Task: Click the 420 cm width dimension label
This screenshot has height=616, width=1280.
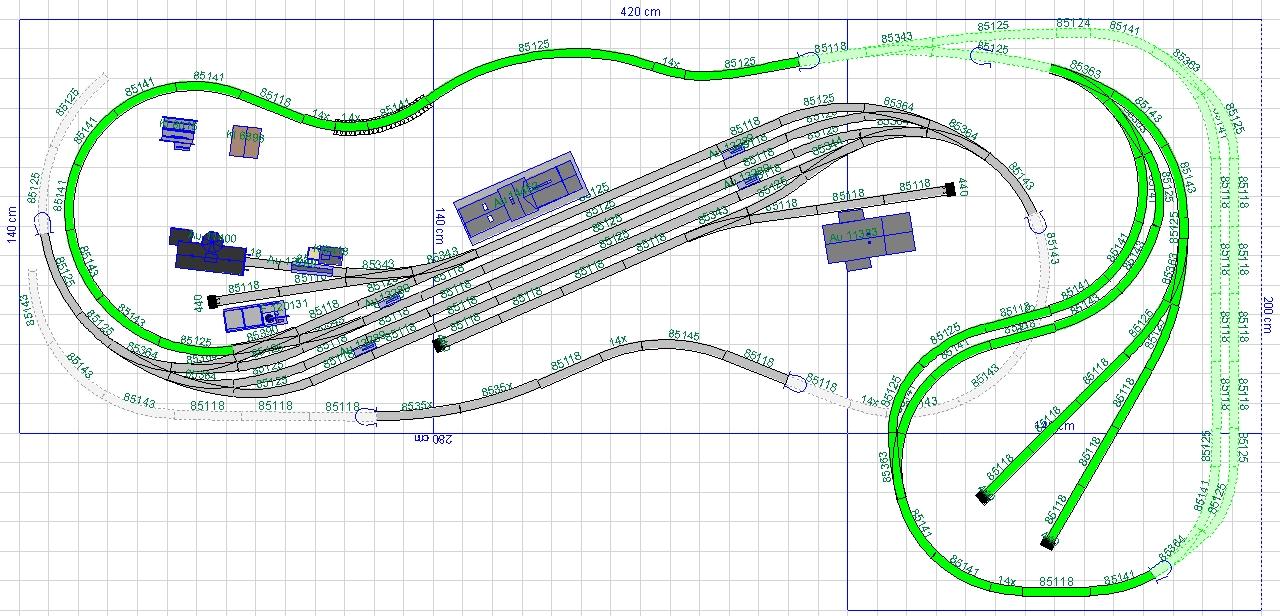Action: click(640, 12)
